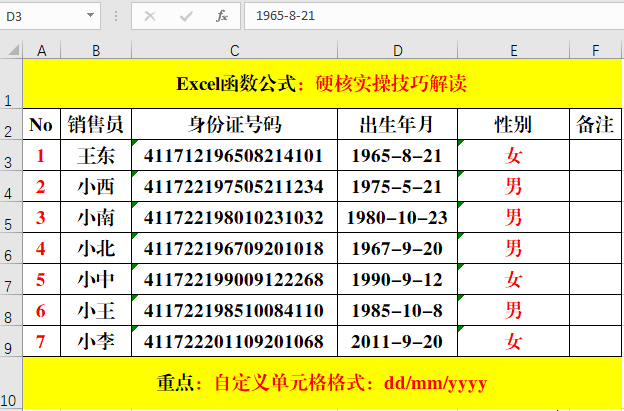Click the '备注' header cell

point(596,124)
